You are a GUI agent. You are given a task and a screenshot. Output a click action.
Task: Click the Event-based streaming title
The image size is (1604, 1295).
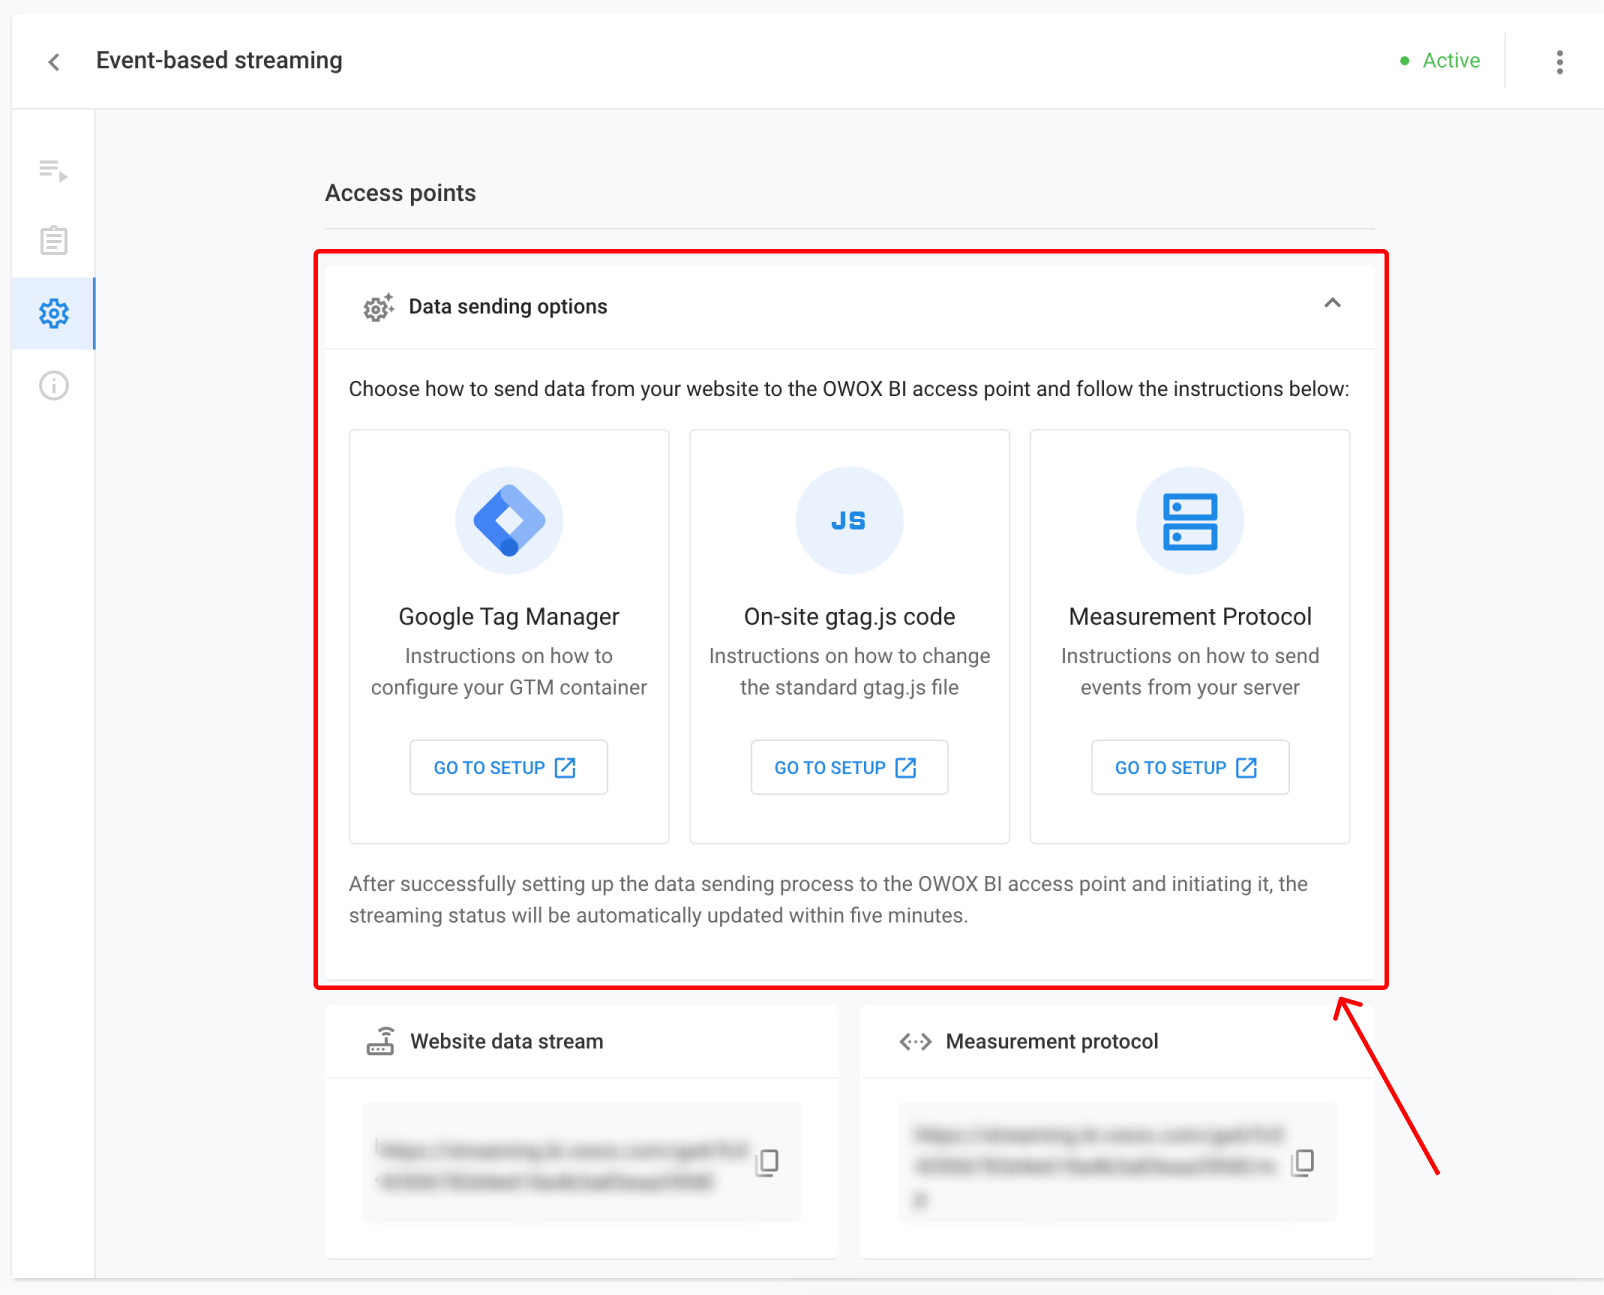(219, 61)
